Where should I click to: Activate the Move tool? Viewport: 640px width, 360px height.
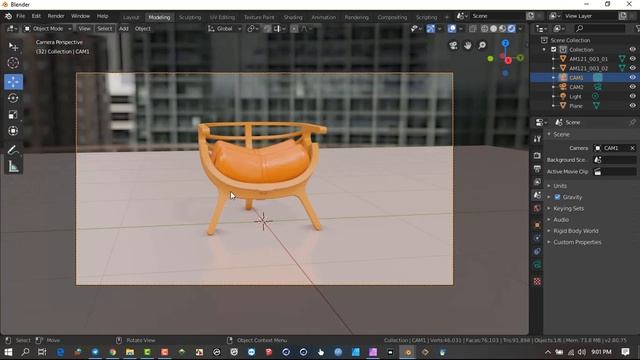(13, 82)
